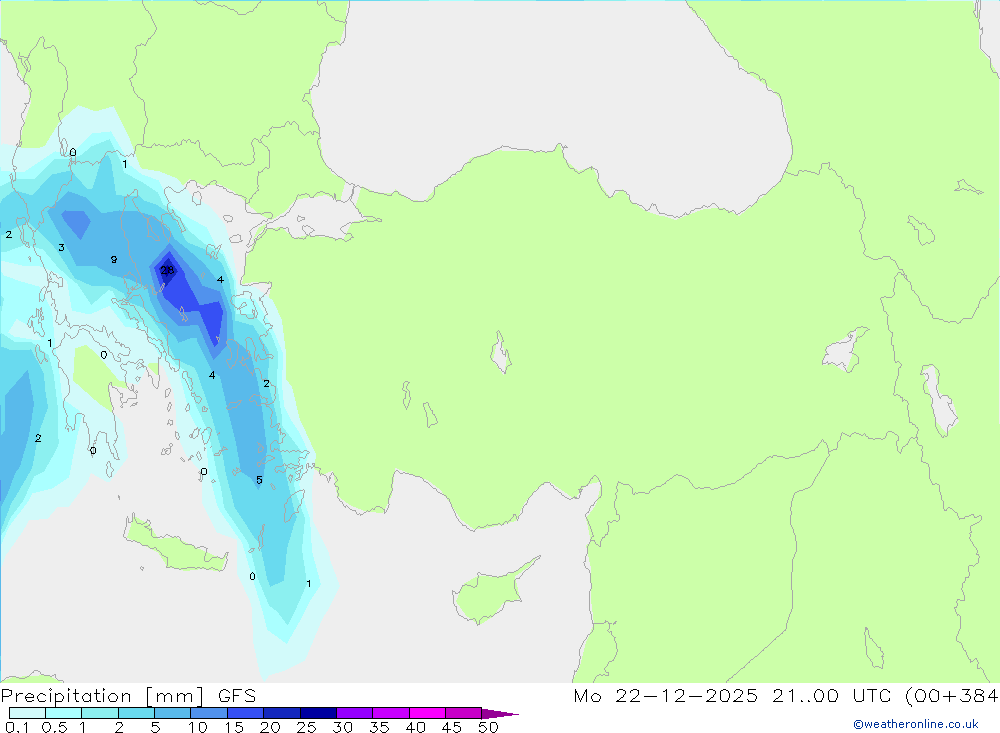Click the legend arrow tip above 50 mm

[x=500, y=714]
